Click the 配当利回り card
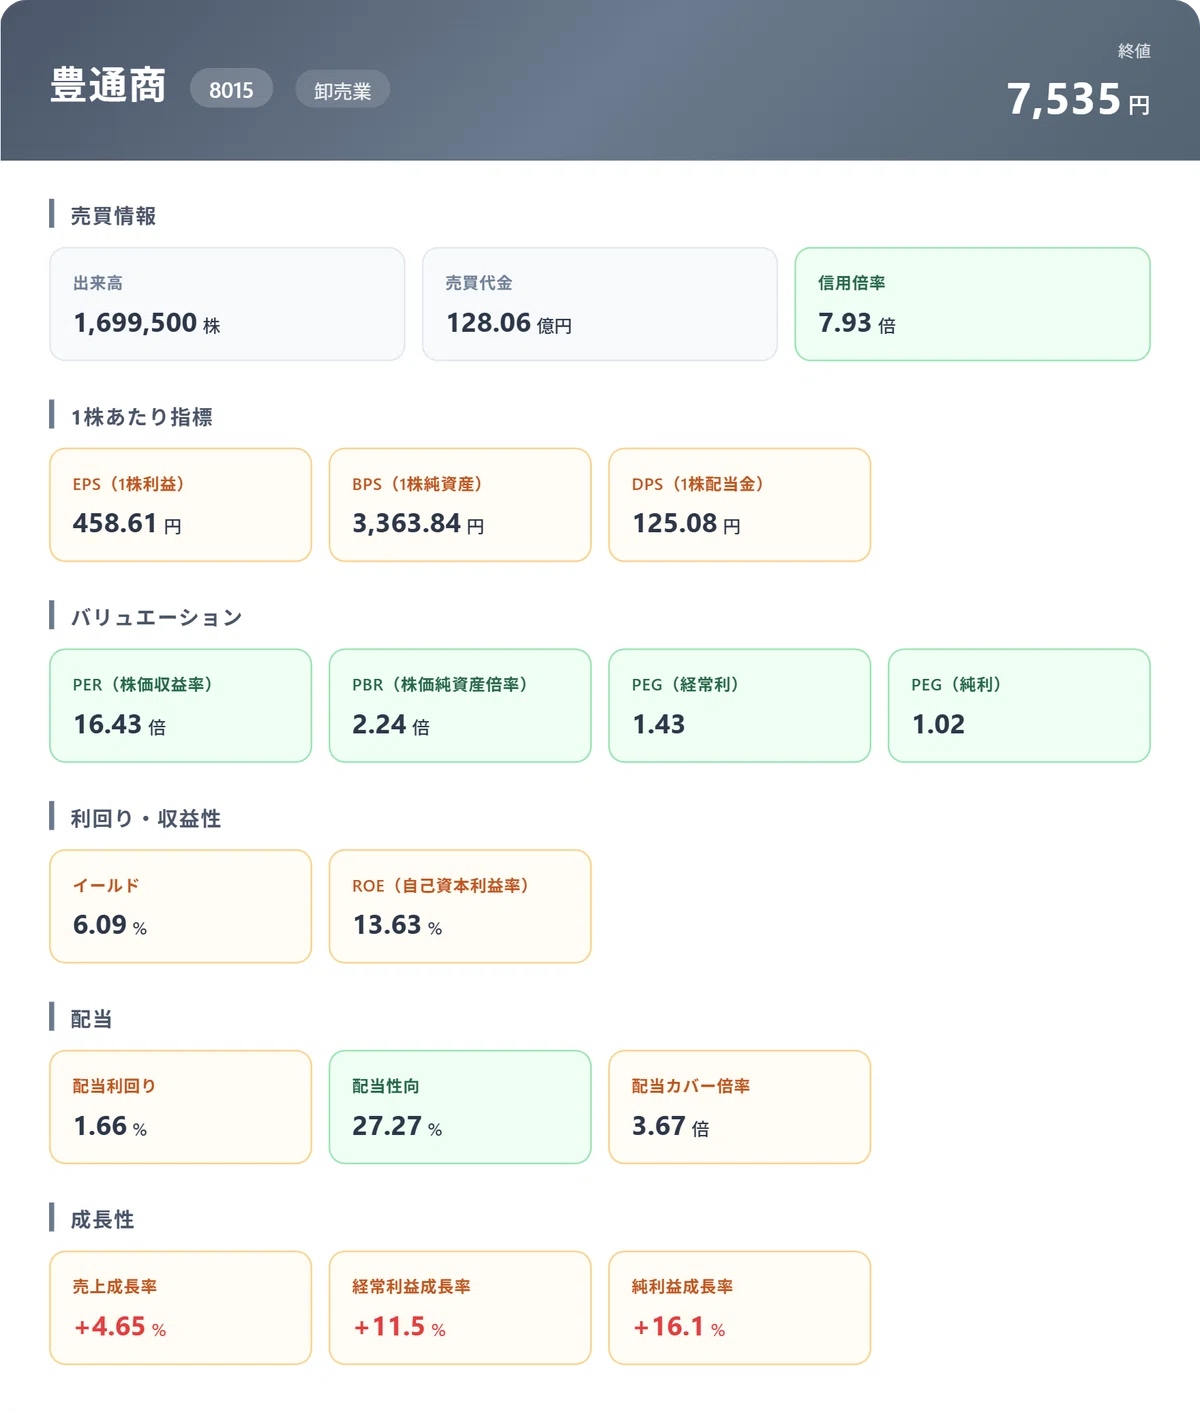The image size is (1200, 1415). (x=181, y=1107)
